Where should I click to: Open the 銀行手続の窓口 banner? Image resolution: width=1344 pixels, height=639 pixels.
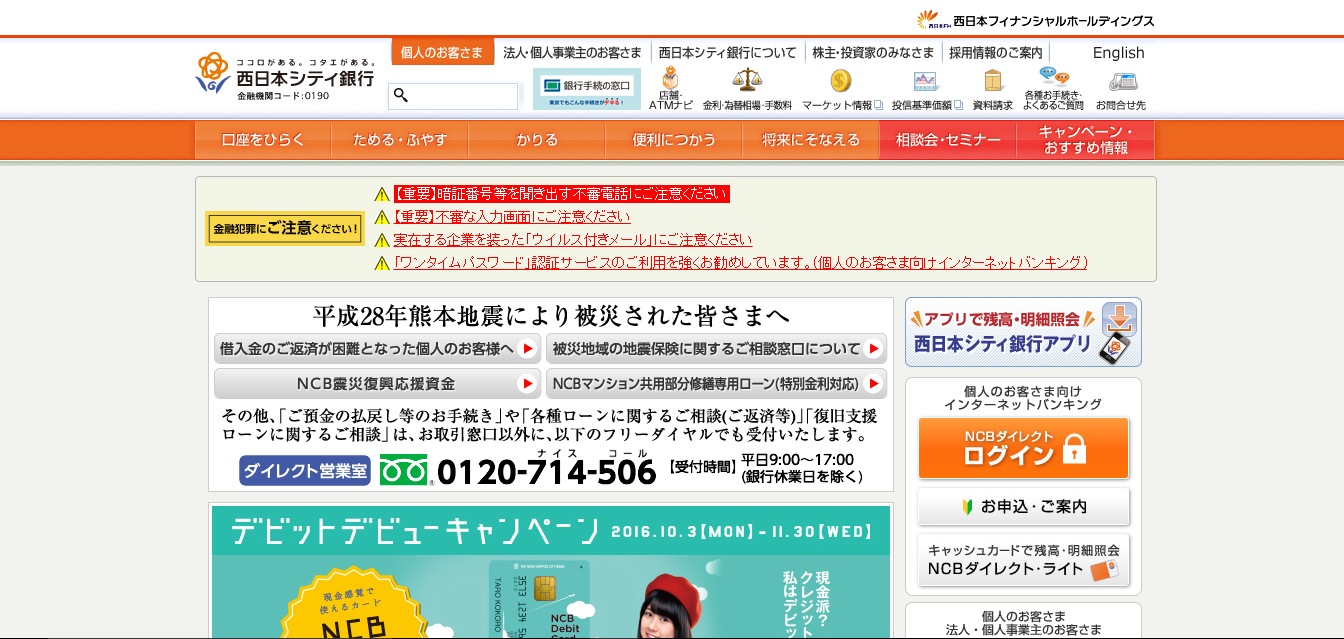[x=587, y=89]
